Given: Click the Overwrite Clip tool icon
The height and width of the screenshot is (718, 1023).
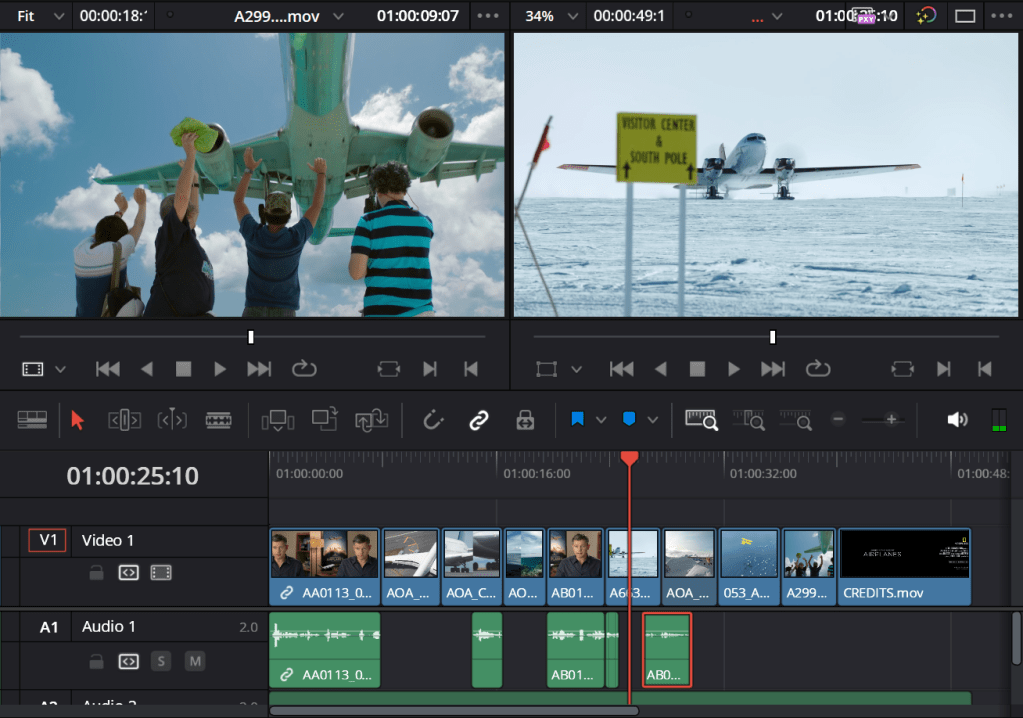Looking at the screenshot, I should click(324, 420).
